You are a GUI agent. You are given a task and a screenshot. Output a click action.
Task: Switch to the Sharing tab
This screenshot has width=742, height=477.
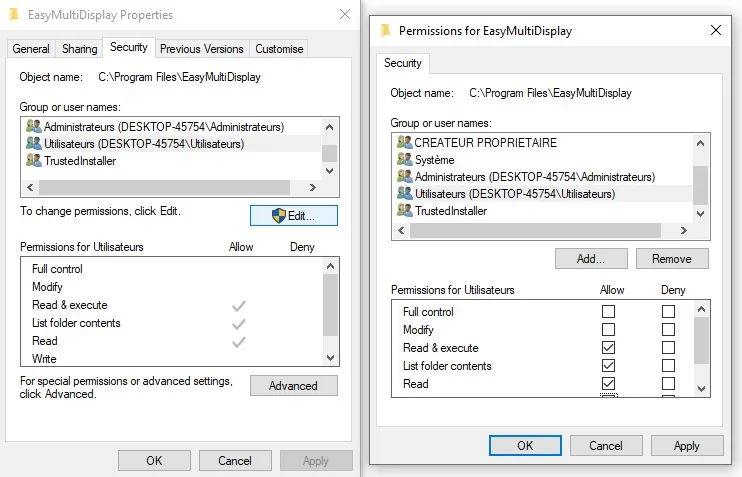(x=80, y=49)
